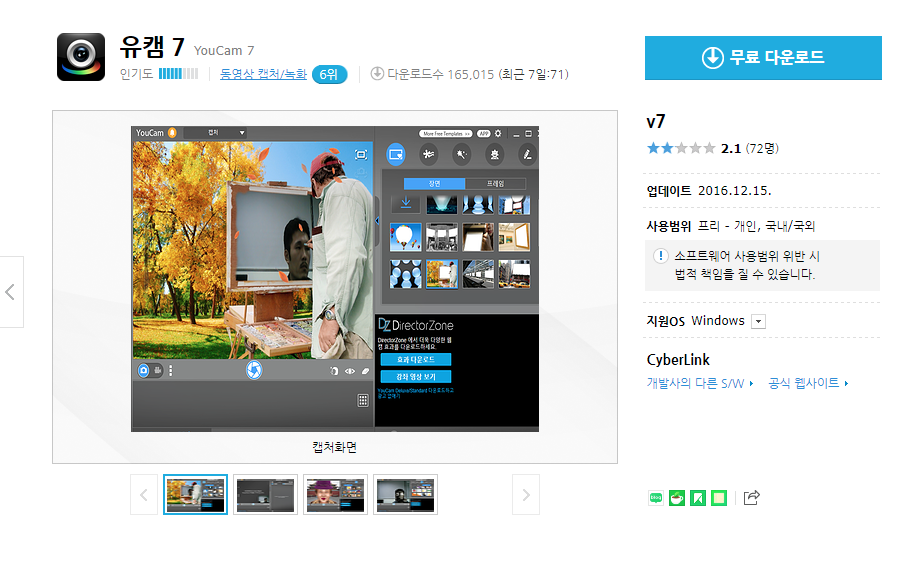
Task: Click the APP button in YouCam titlebar
Action: pyautogui.click(x=483, y=134)
